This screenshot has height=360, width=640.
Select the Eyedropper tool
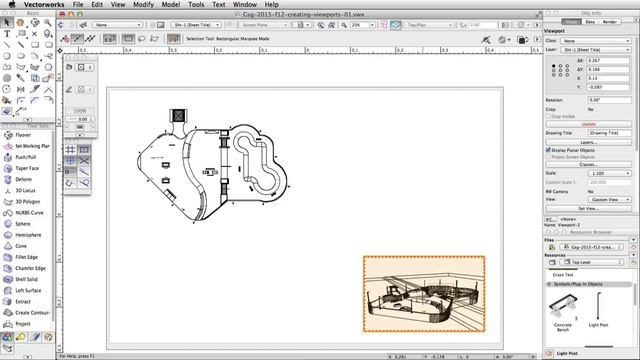click(20, 78)
